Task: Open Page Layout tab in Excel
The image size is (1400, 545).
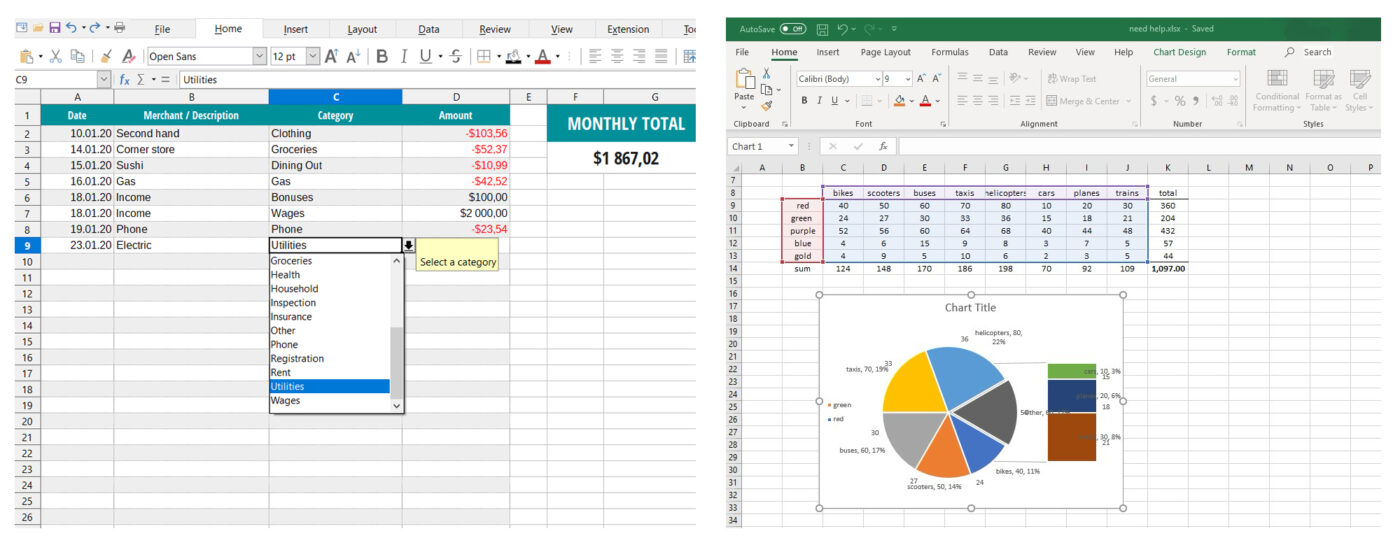Action: pos(885,52)
